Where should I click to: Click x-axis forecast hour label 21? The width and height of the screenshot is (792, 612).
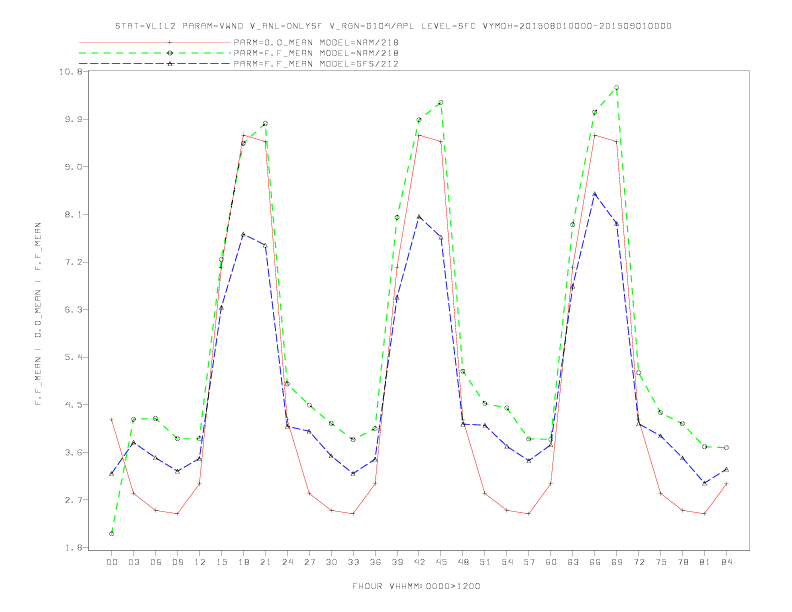(265, 562)
